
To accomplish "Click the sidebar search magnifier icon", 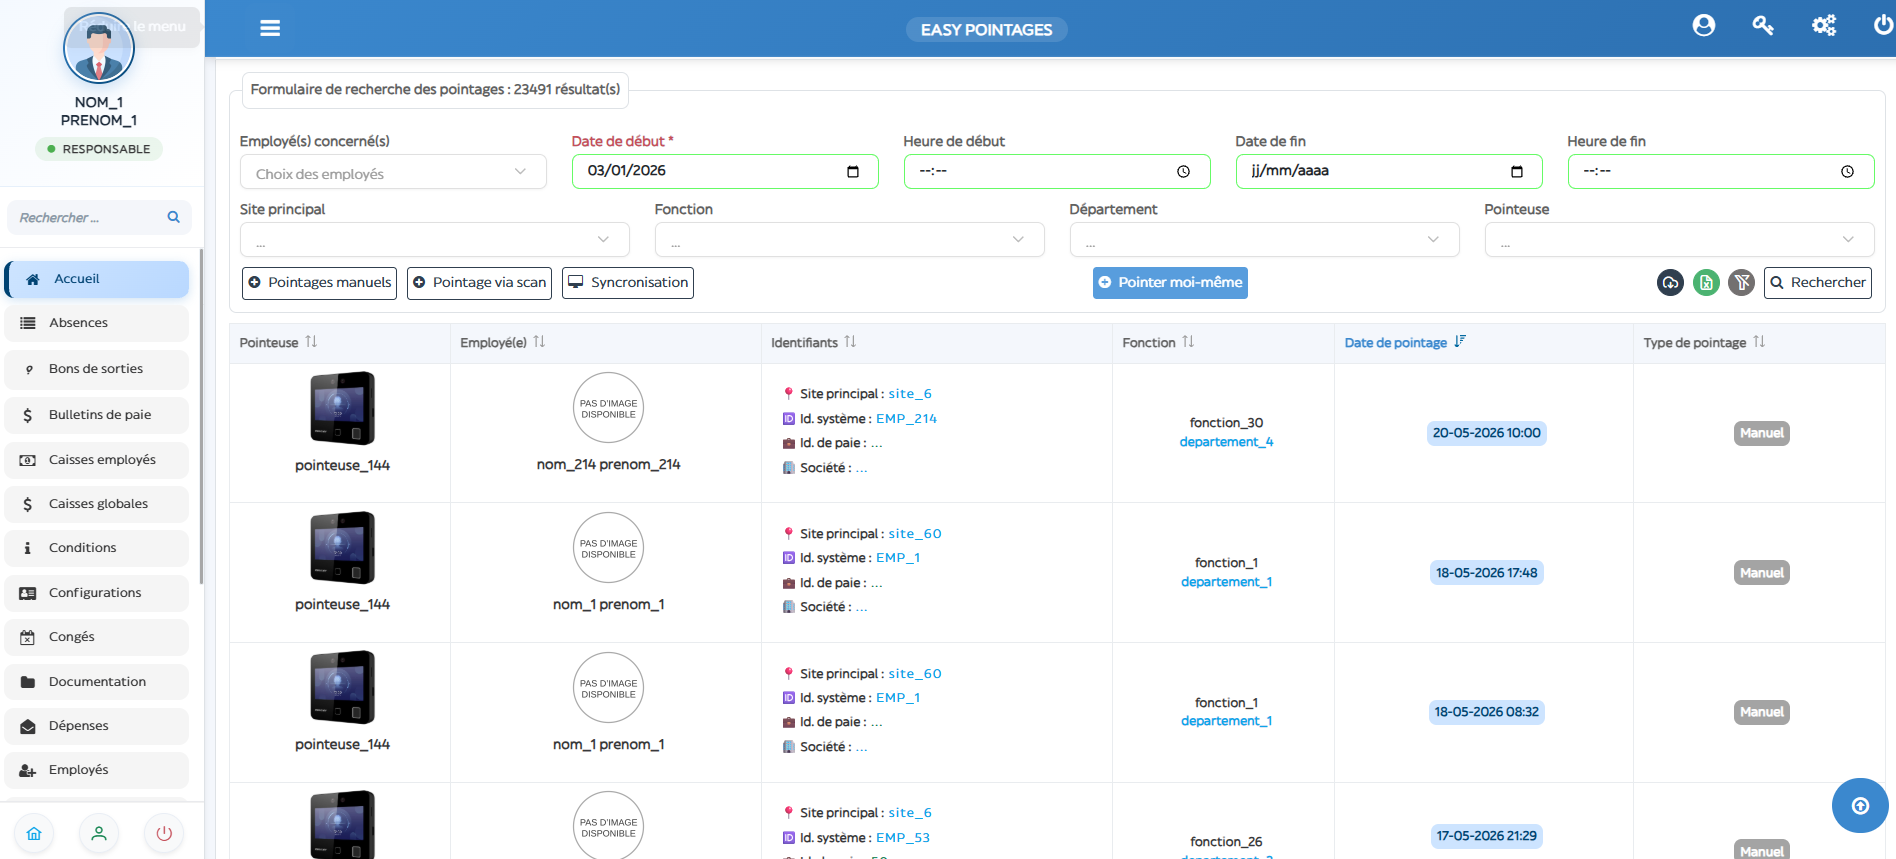I will 173,217.
